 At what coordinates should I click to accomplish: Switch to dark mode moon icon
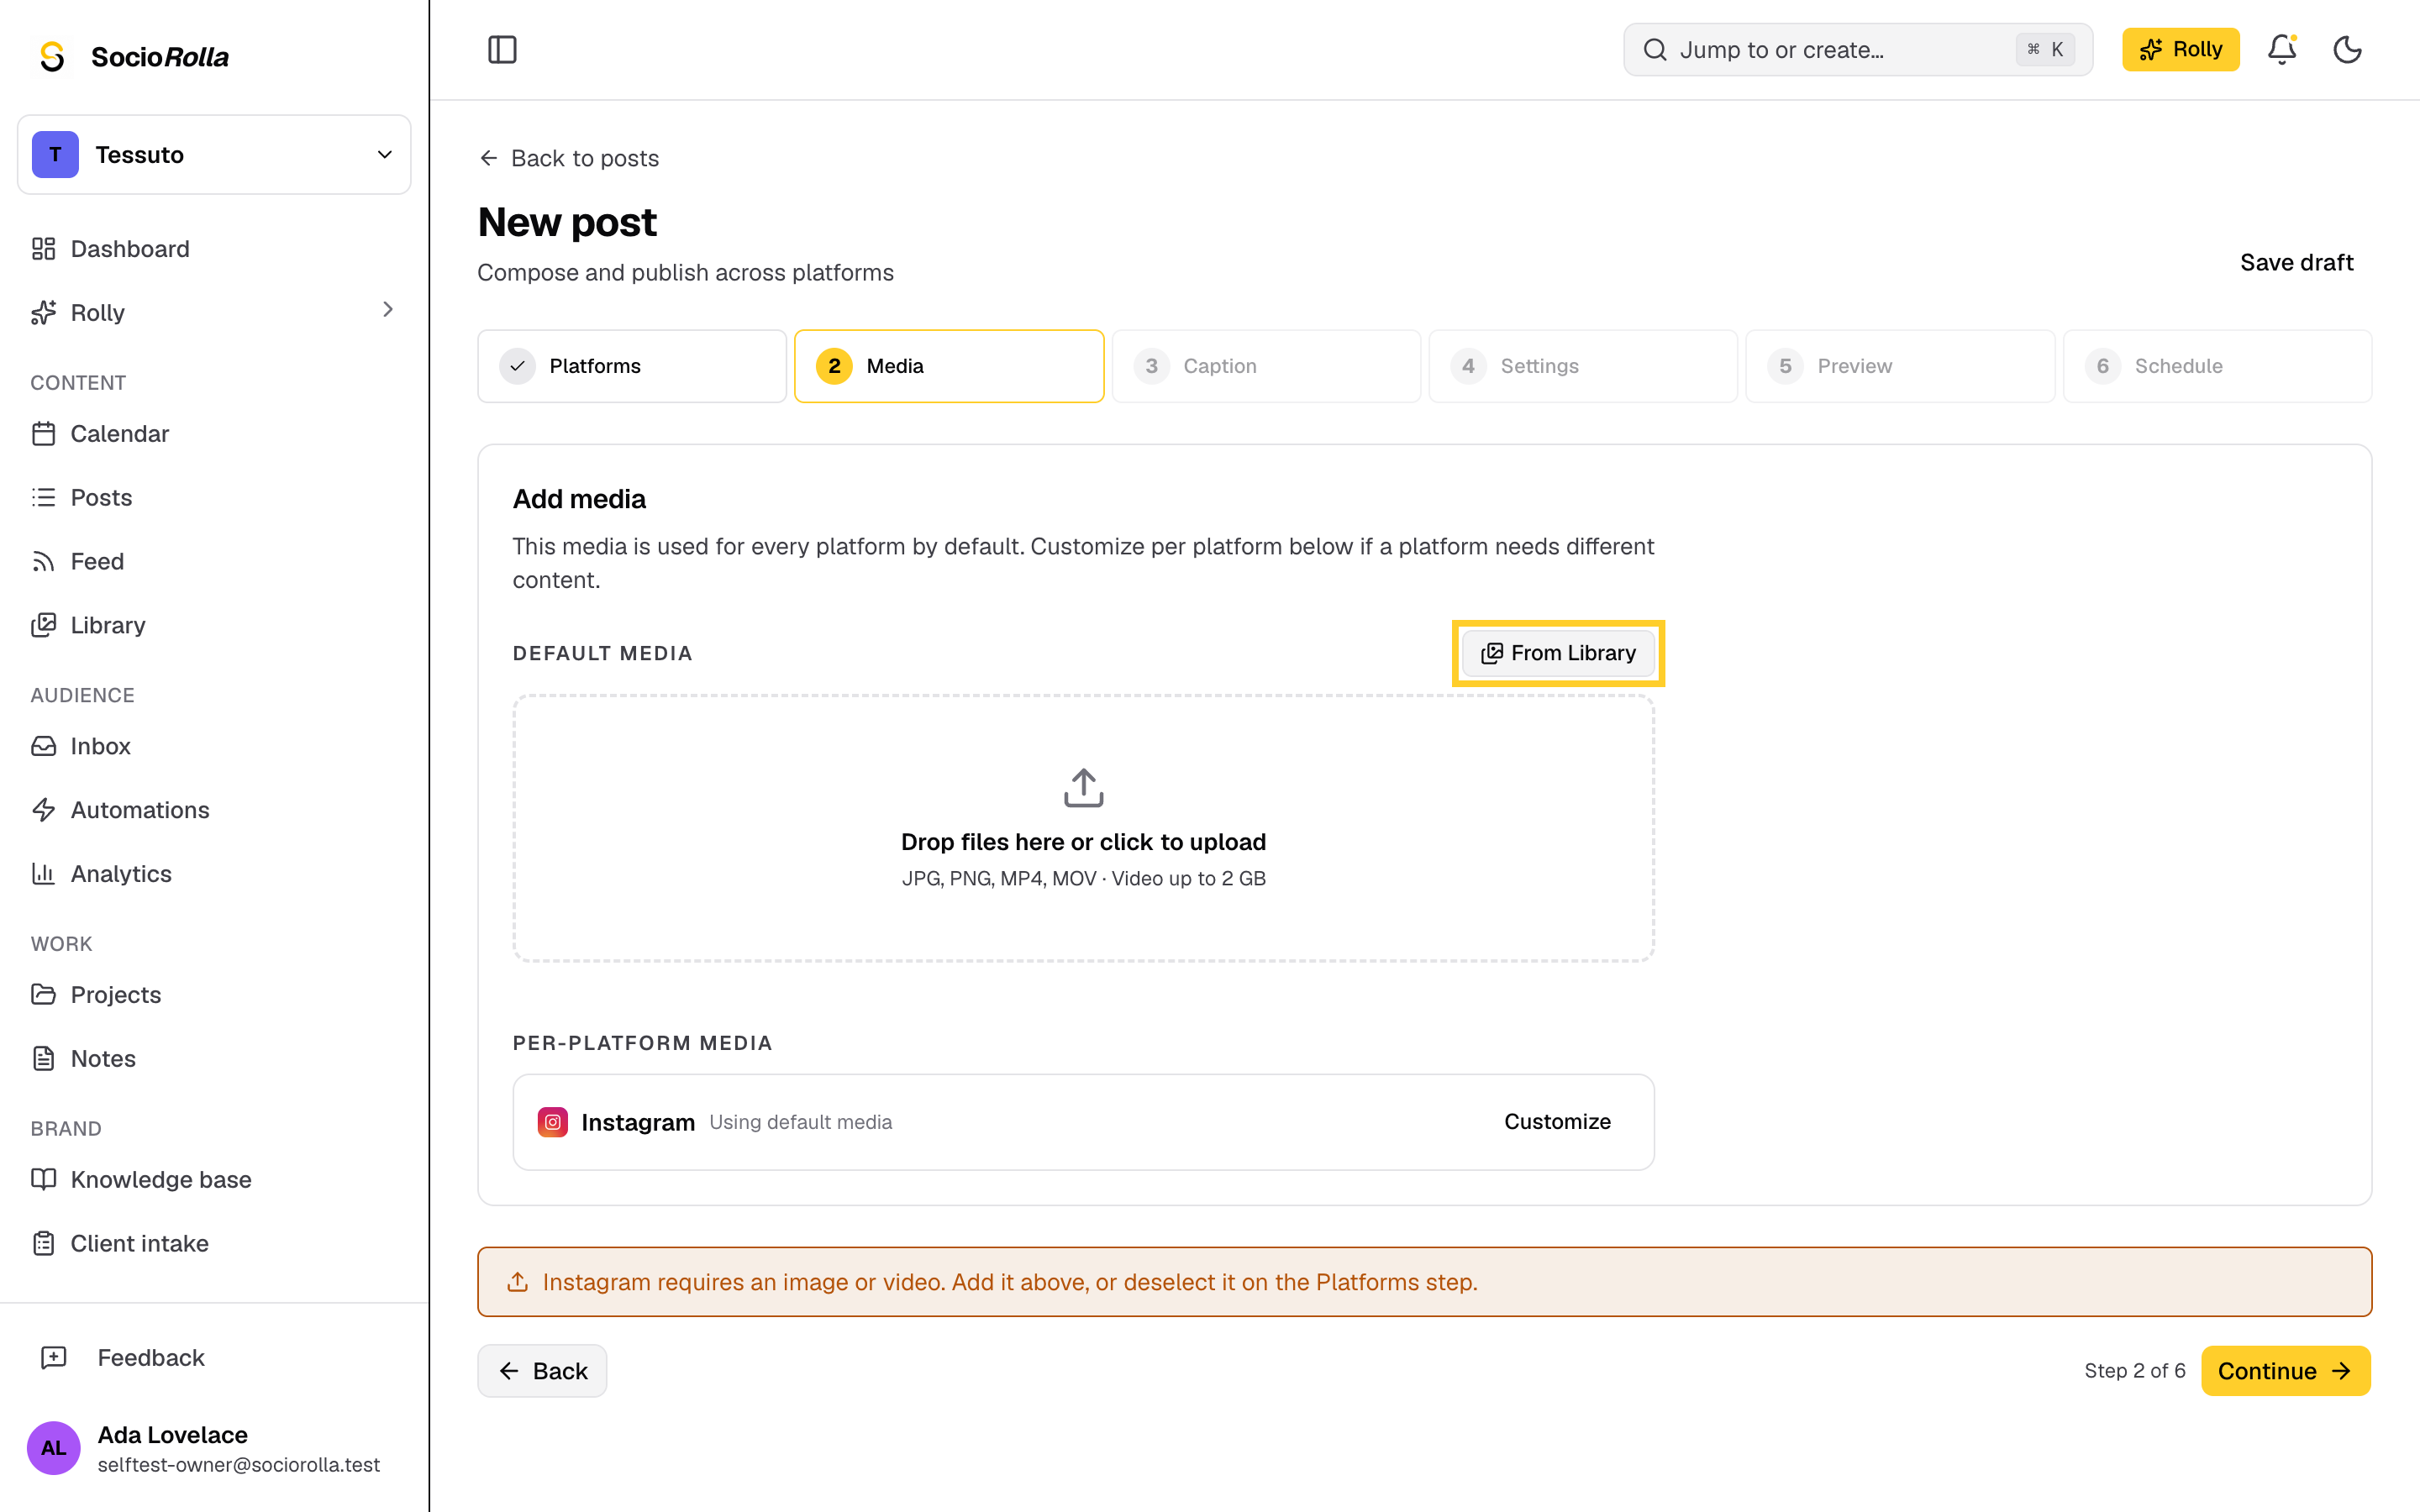coord(2347,49)
